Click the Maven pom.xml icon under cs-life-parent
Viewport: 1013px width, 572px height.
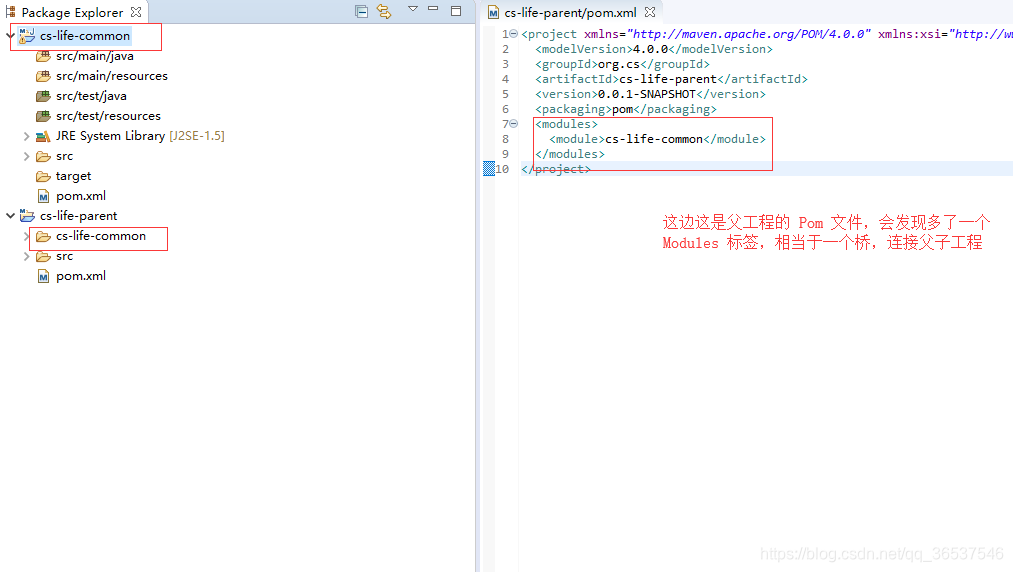click(43, 277)
